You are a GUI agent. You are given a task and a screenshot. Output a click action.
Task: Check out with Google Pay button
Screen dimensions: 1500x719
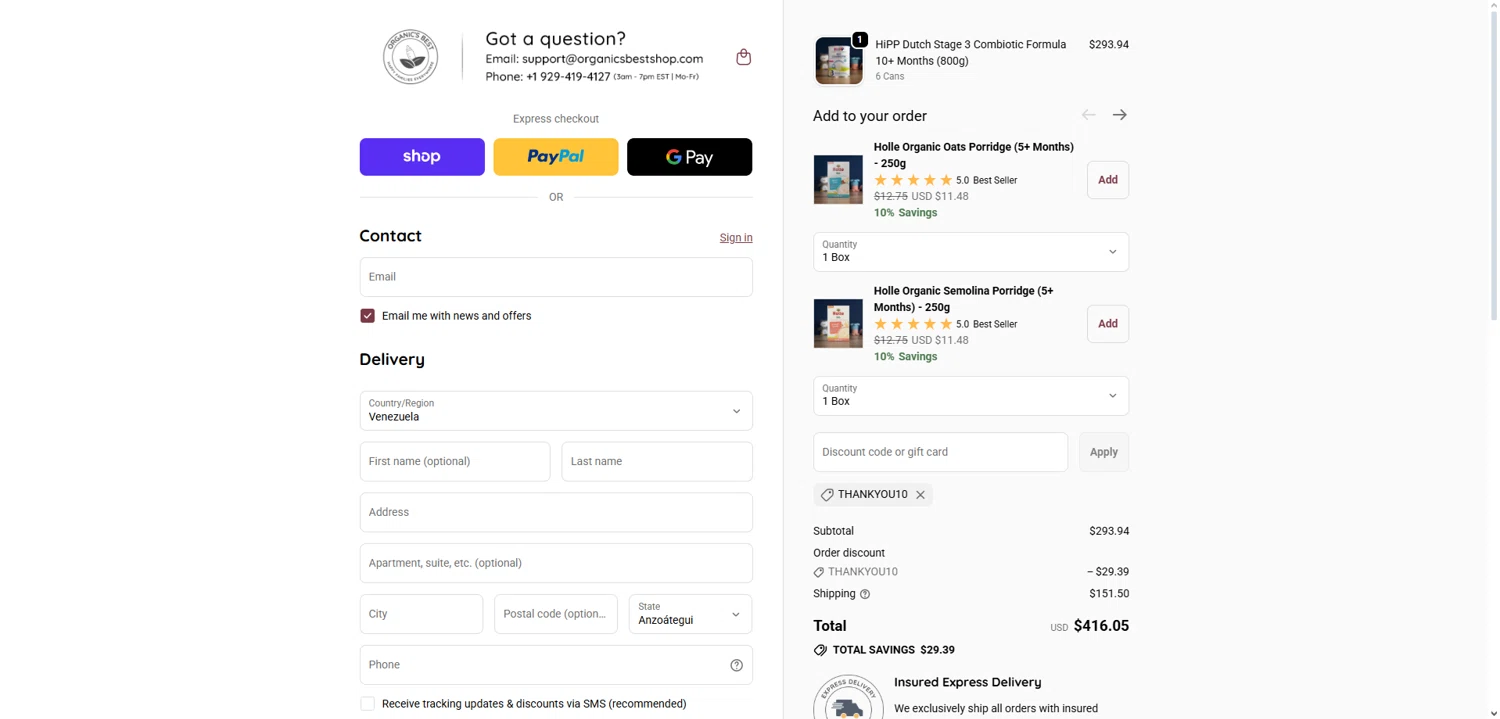(689, 157)
